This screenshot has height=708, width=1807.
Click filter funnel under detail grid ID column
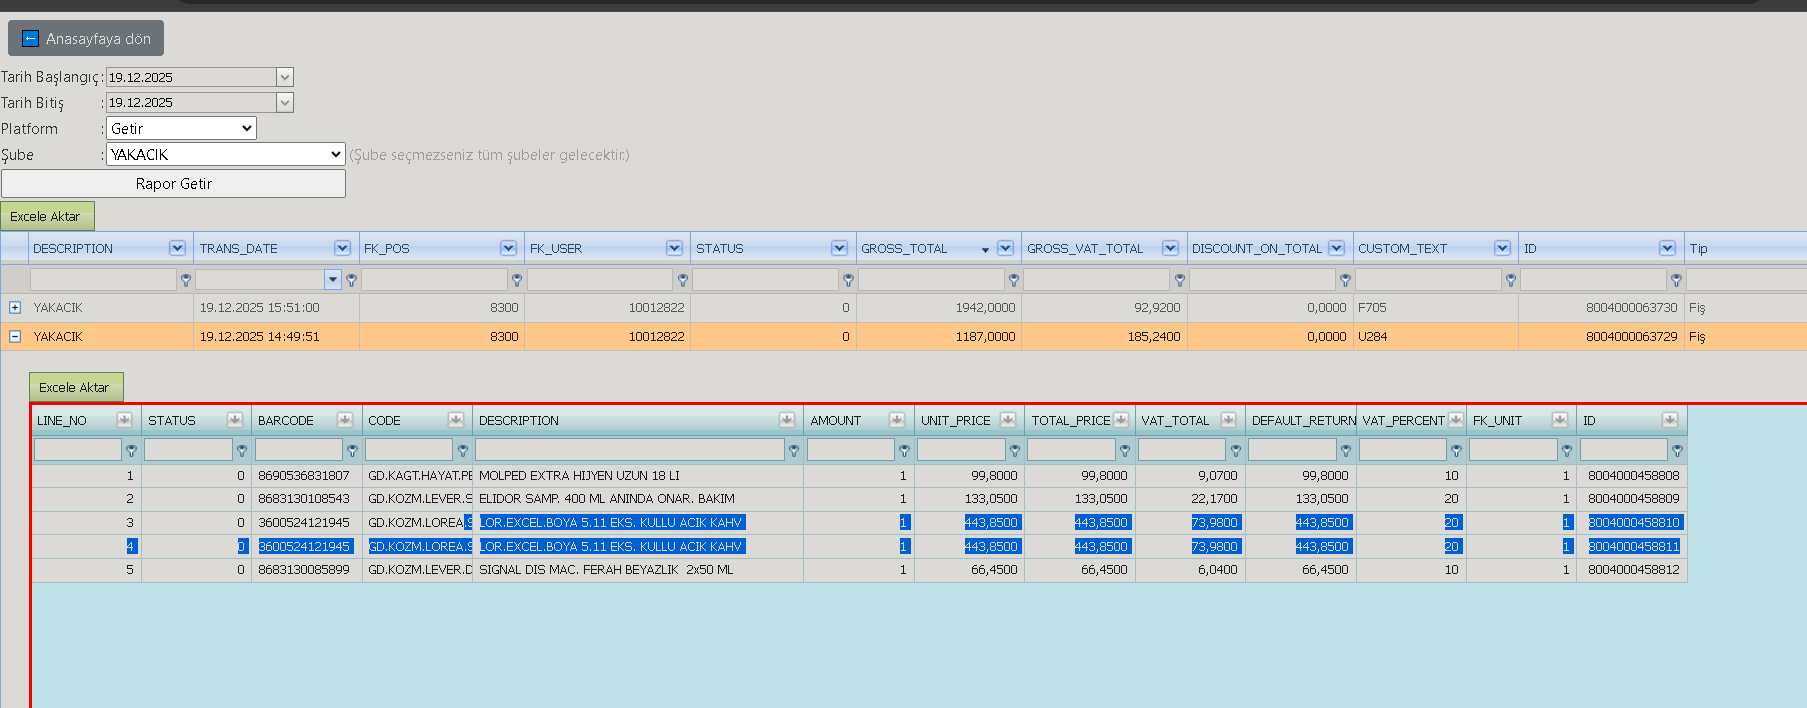(x=1677, y=451)
